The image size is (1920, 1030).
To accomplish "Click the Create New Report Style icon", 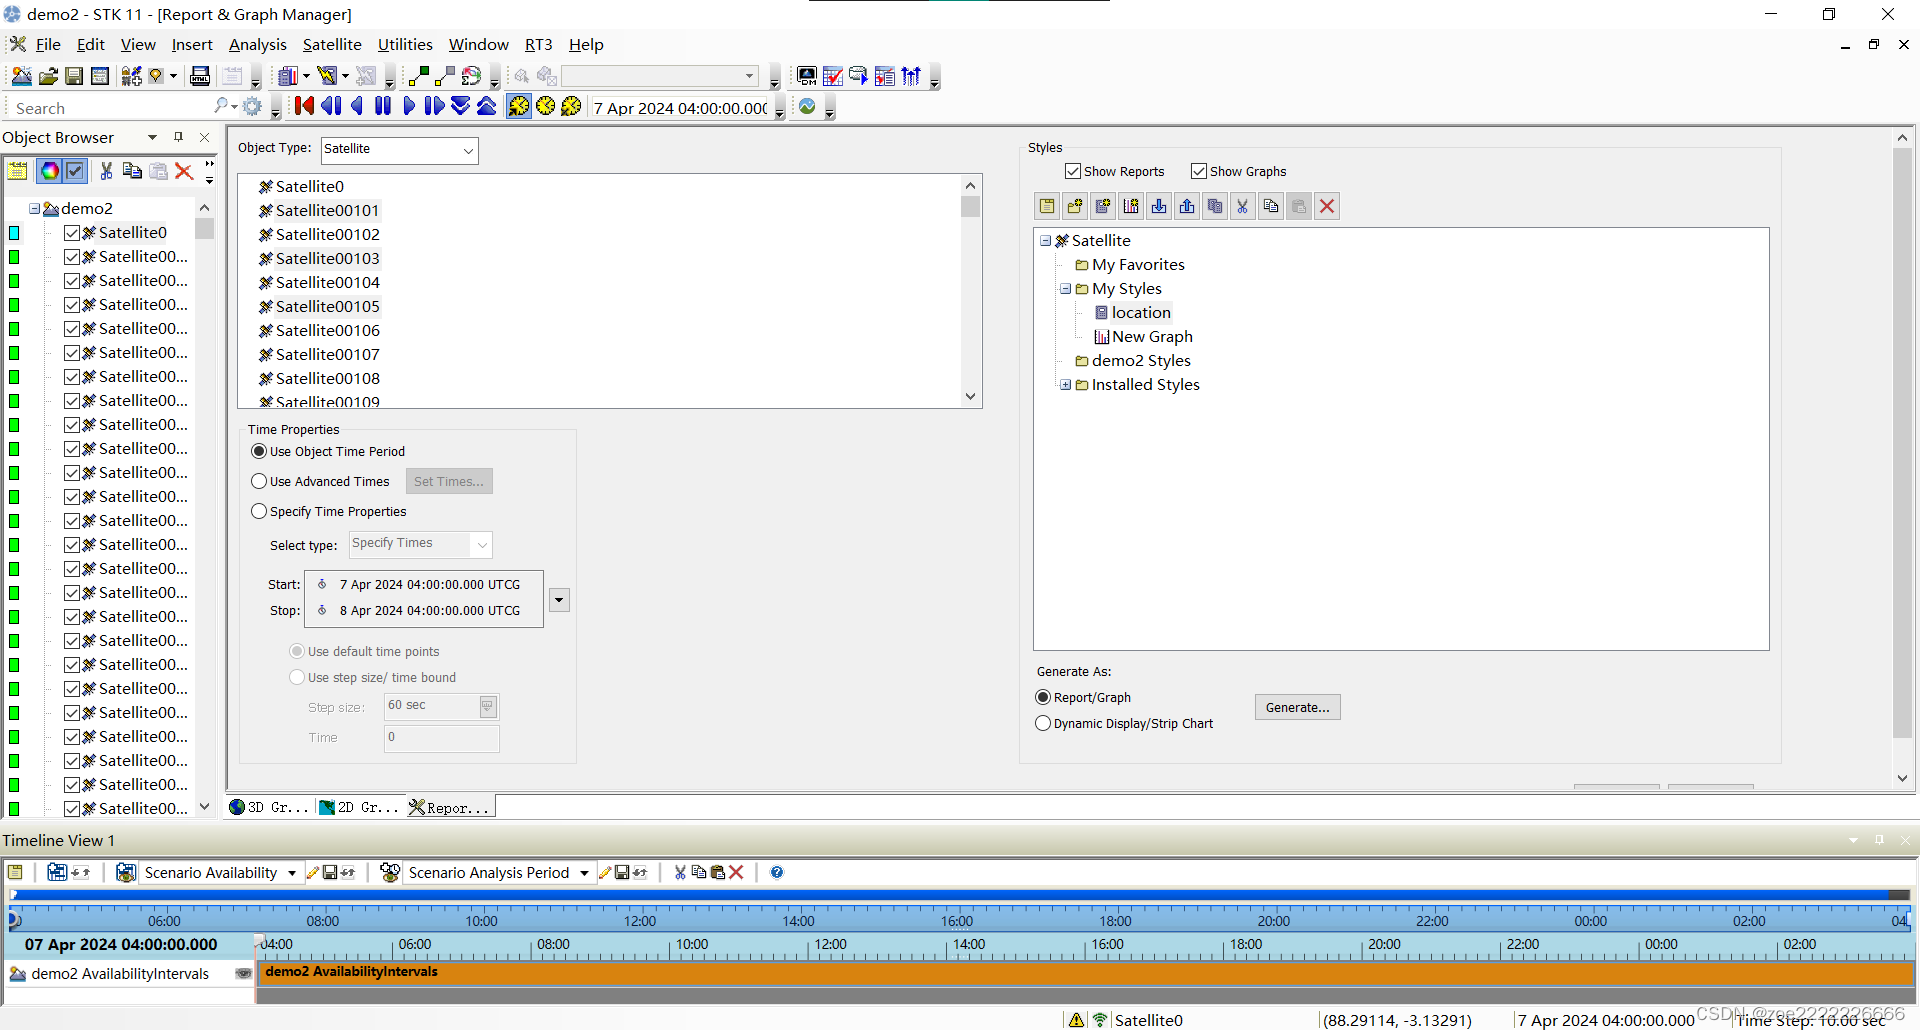I will click(x=1103, y=206).
